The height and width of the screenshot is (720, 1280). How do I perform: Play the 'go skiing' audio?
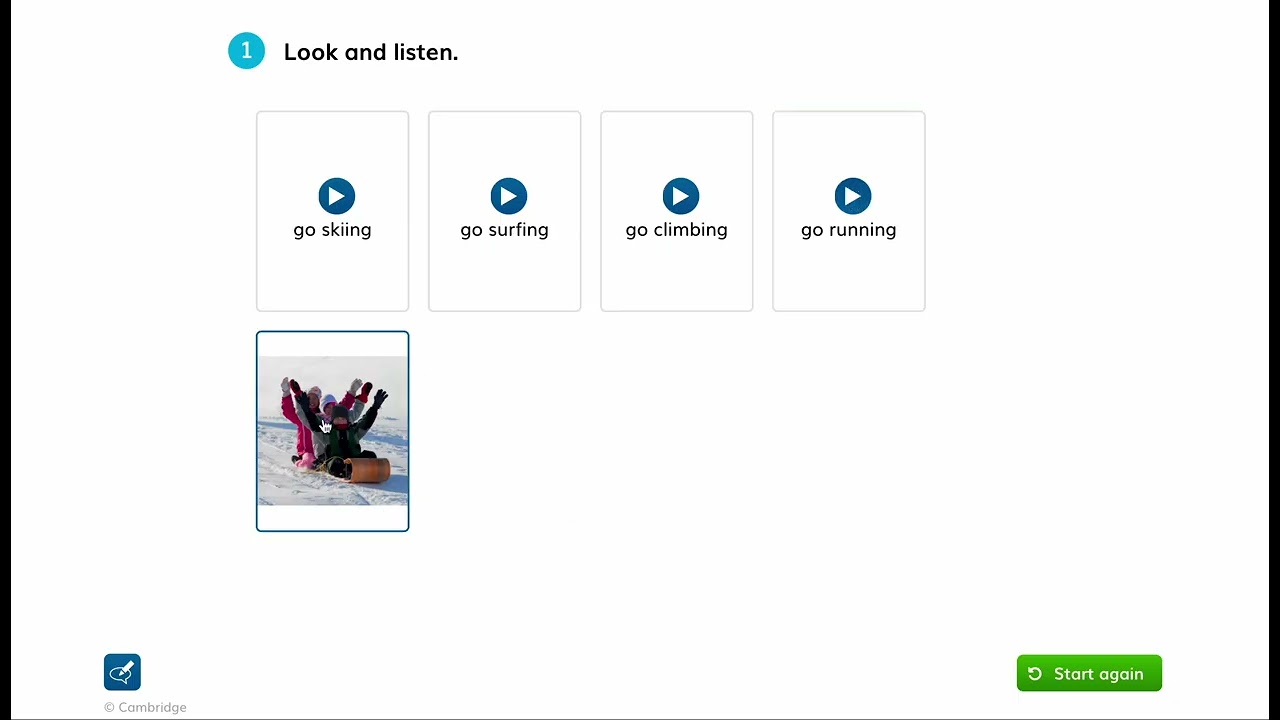pyautogui.click(x=336, y=196)
